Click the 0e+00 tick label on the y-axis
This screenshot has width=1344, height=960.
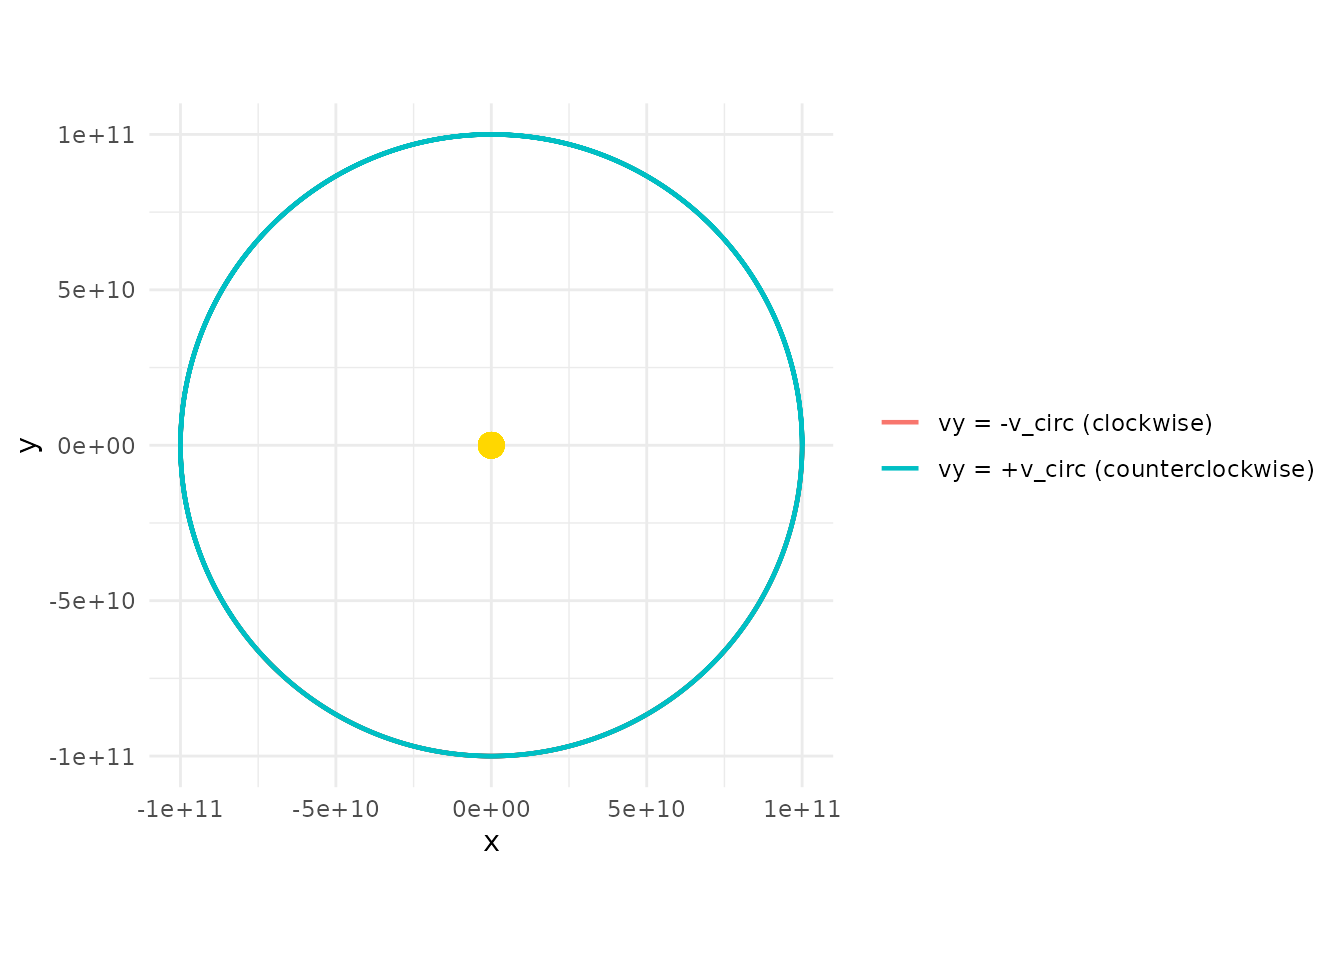tap(96, 446)
